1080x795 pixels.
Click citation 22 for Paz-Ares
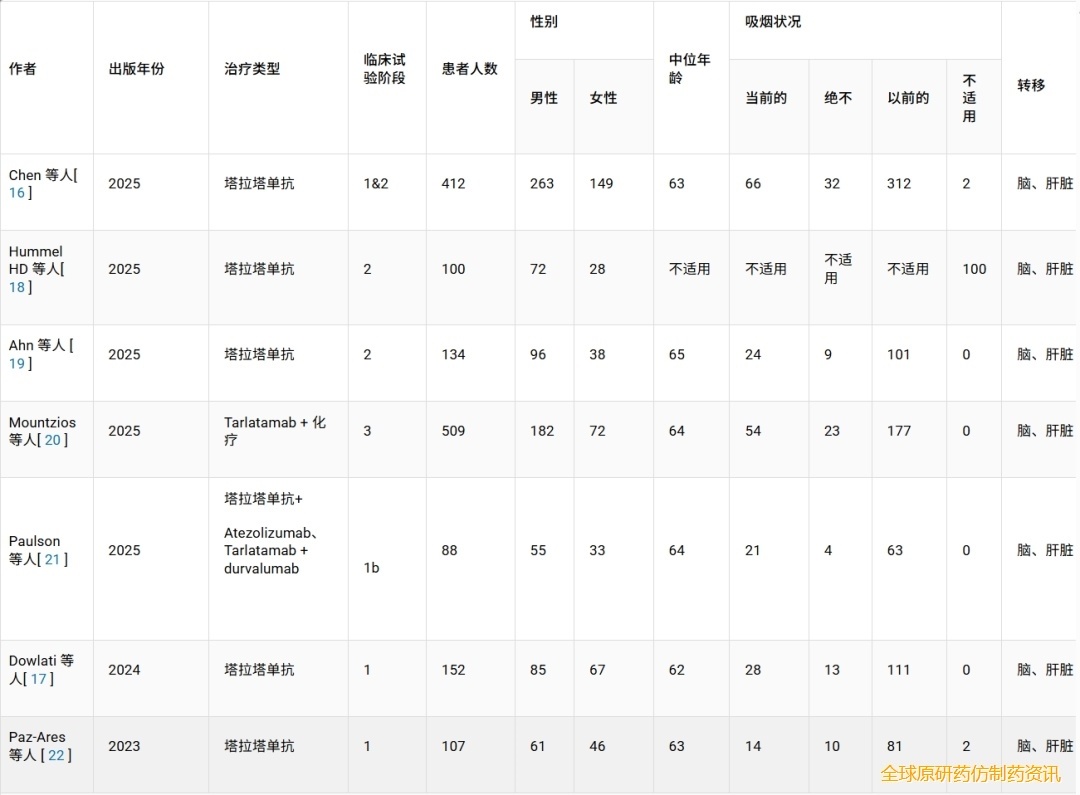56,755
